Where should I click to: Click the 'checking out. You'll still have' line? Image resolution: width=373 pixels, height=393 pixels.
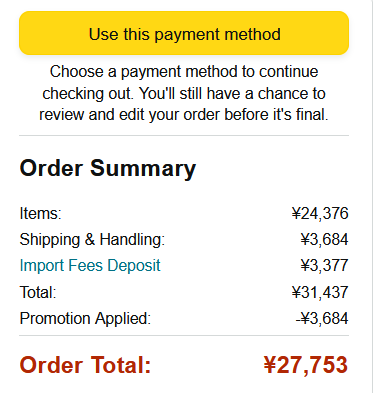pyautogui.click(x=184, y=94)
